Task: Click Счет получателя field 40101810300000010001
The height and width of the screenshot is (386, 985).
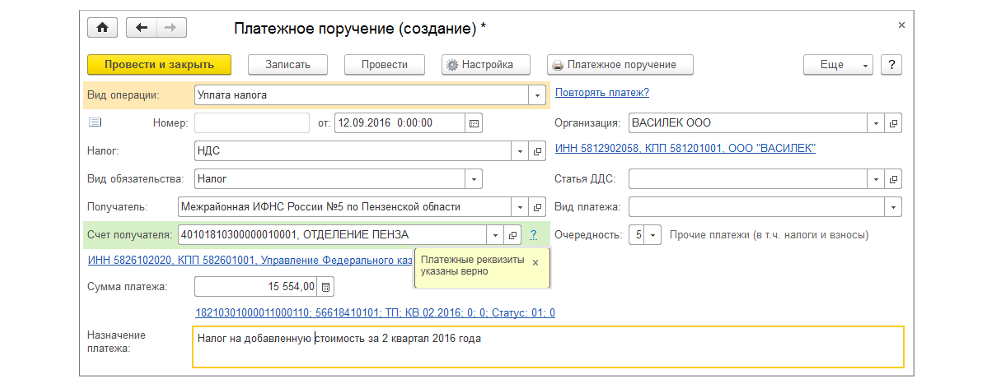Action: point(333,235)
